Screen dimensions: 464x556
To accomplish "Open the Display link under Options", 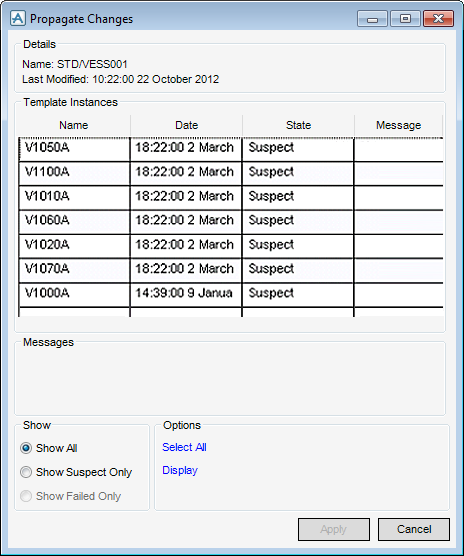I will point(180,470).
